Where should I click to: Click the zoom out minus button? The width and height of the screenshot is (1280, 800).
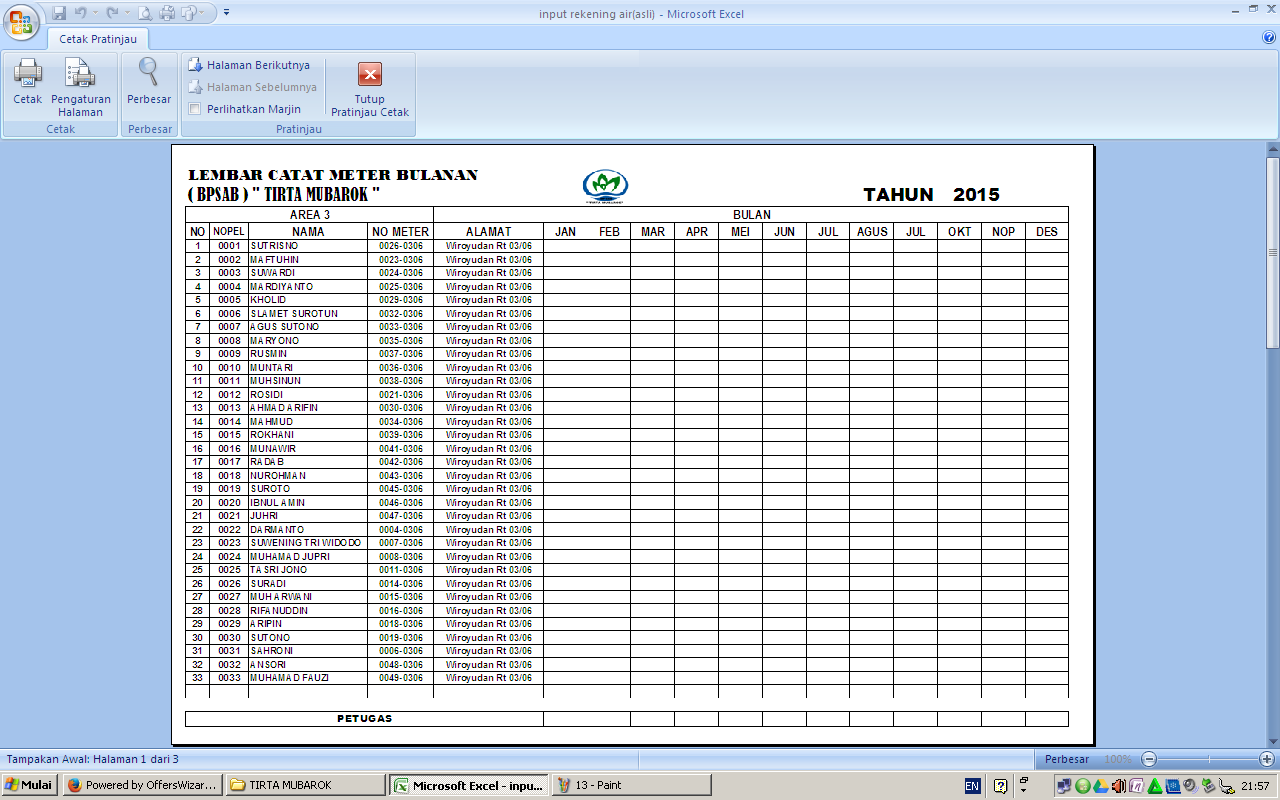pyautogui.click(x=1149, y=759)
